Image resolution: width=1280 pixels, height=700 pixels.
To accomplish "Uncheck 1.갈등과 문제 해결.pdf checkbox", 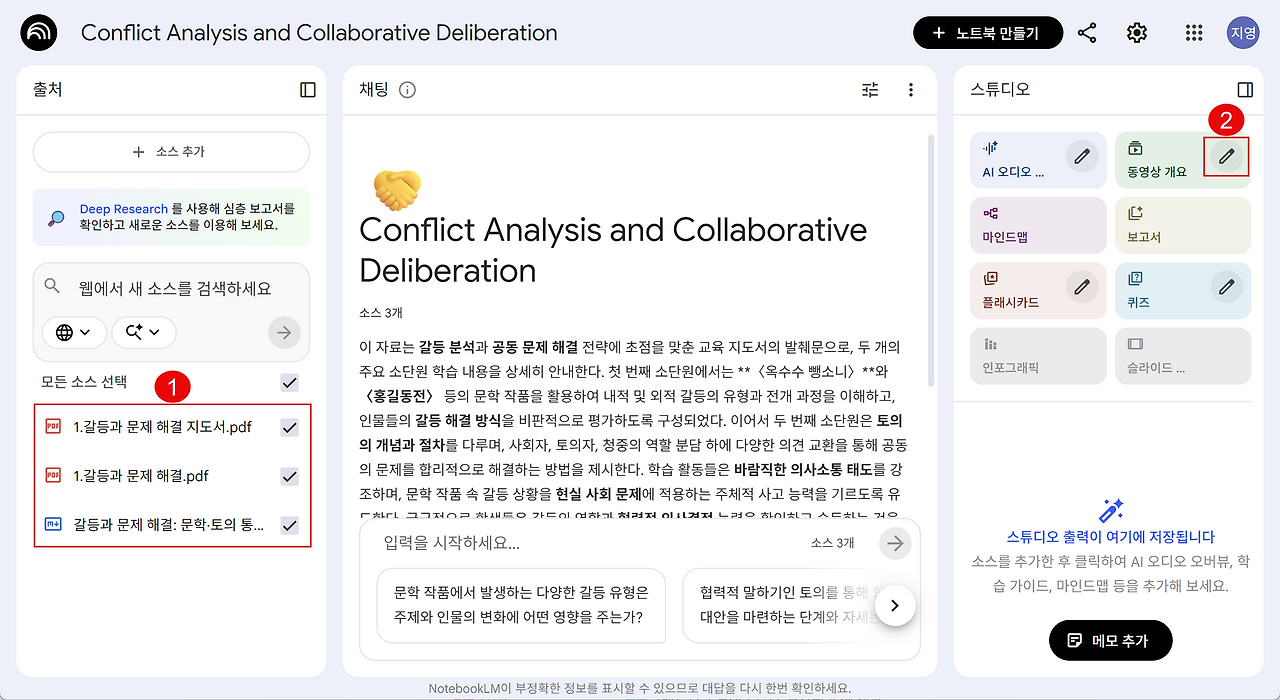I will click(289, 476).
